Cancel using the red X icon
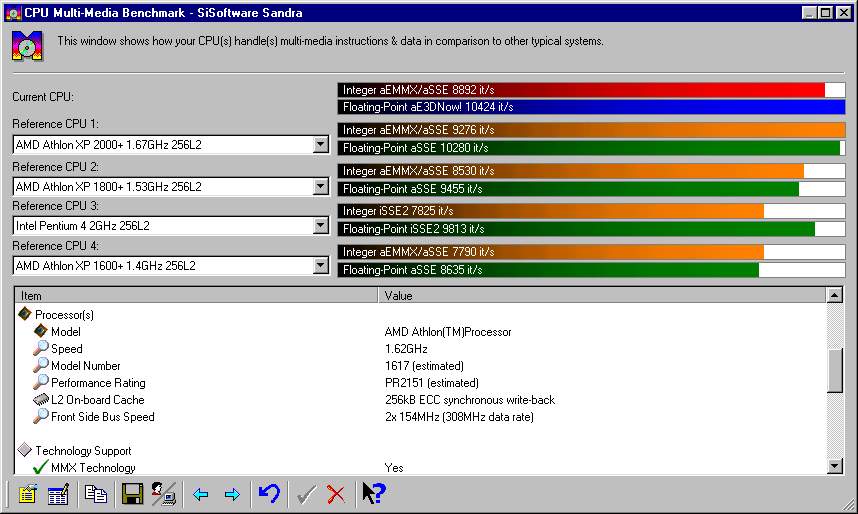 click(335, 494)
